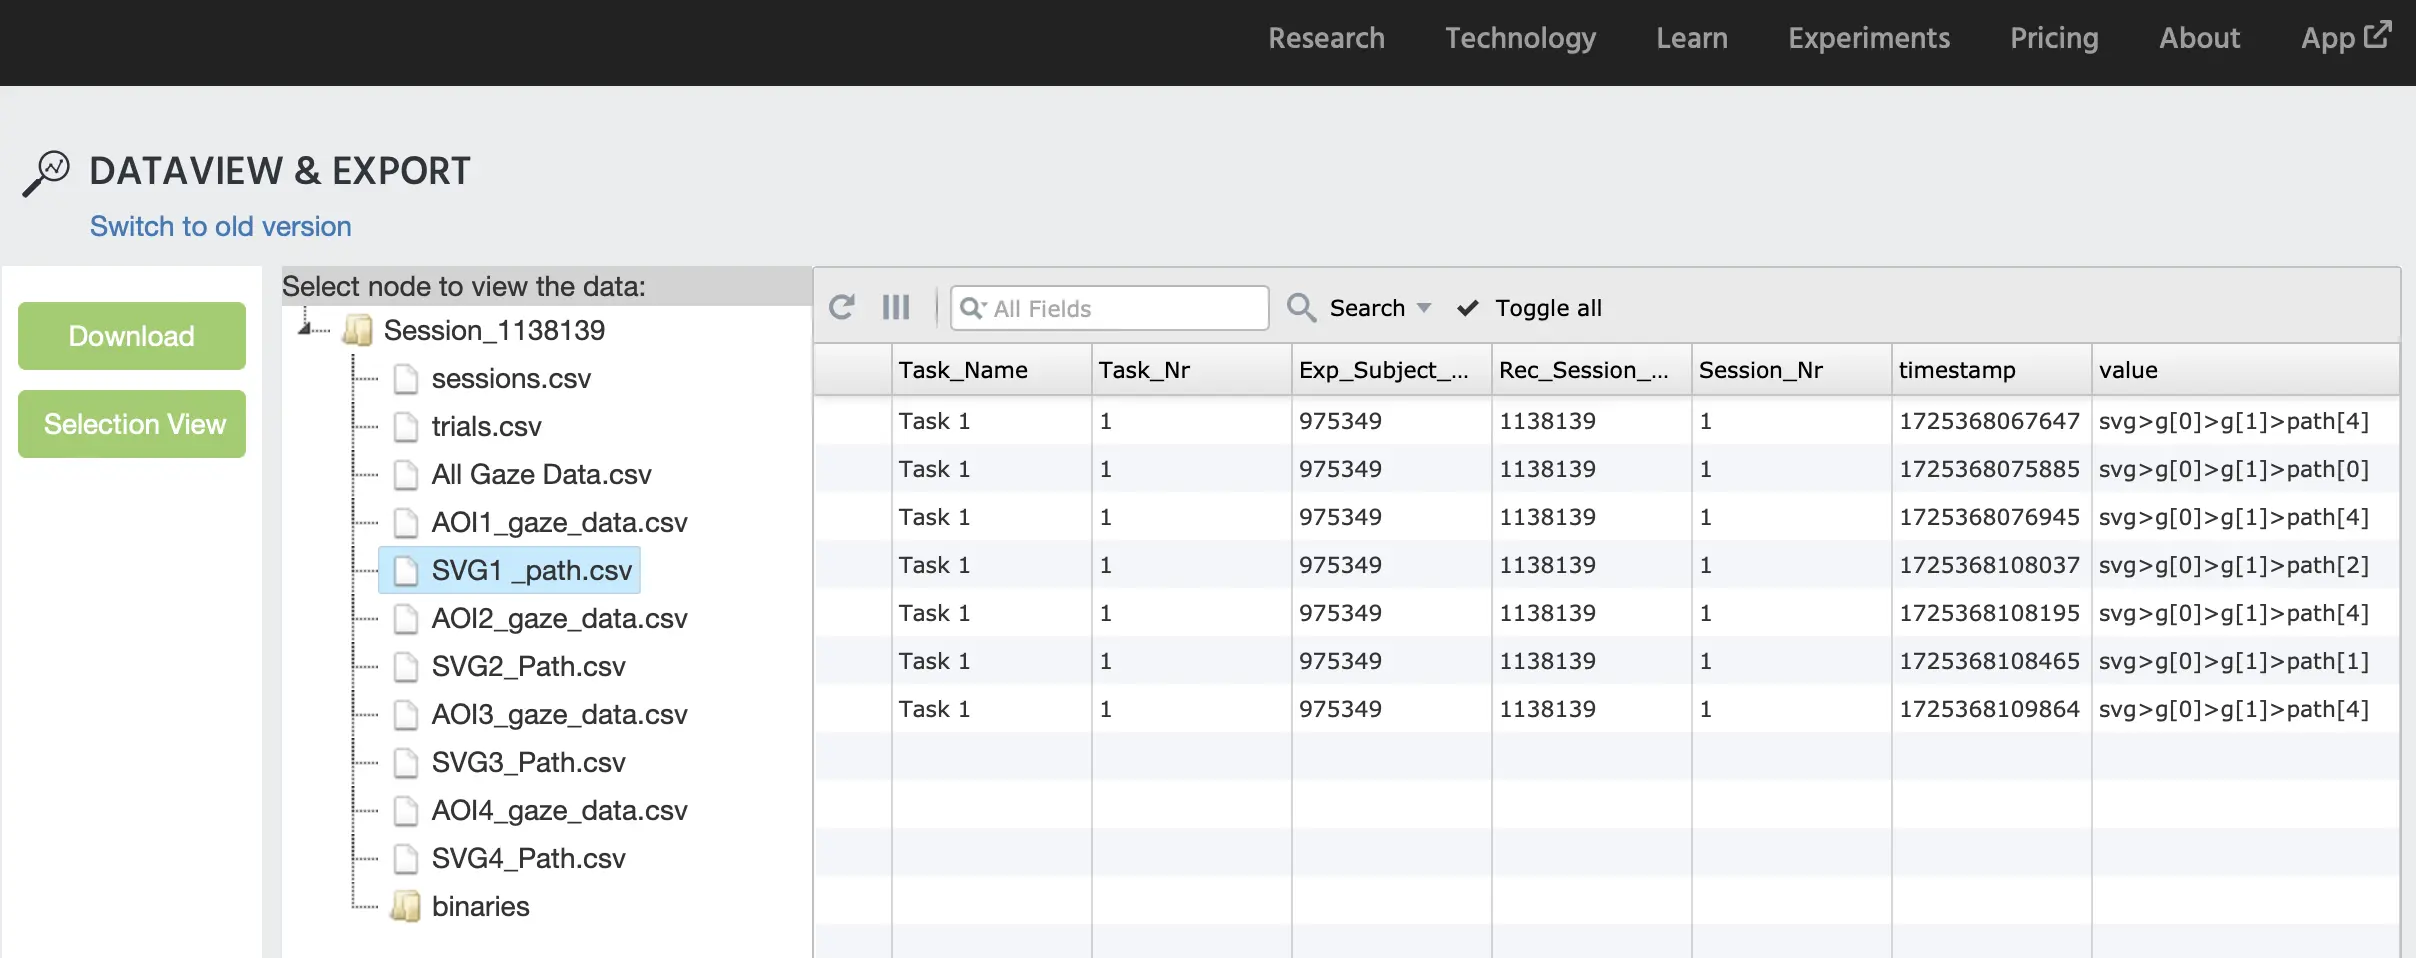Sort by the value column header
This screenshot has width=2416, height=958.
point(2245,370)
